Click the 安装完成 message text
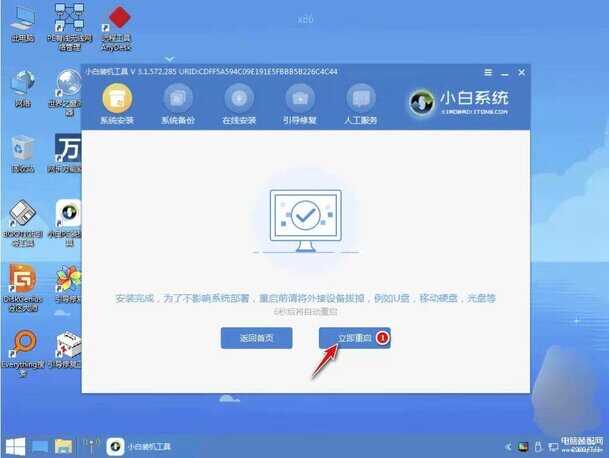Image resolution: width=609 pixels, height=458 pixels. [x=305, y=298]
